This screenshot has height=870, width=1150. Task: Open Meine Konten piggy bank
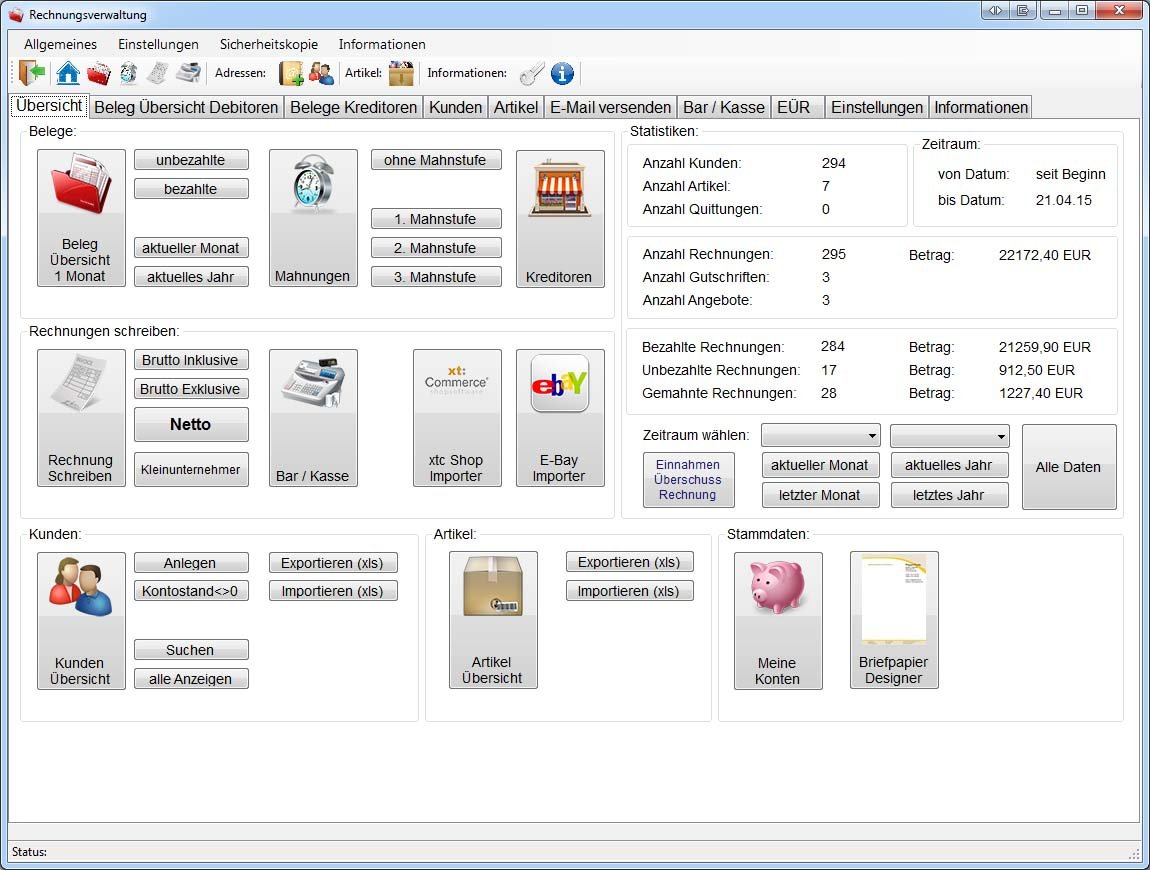pos(777,621)
